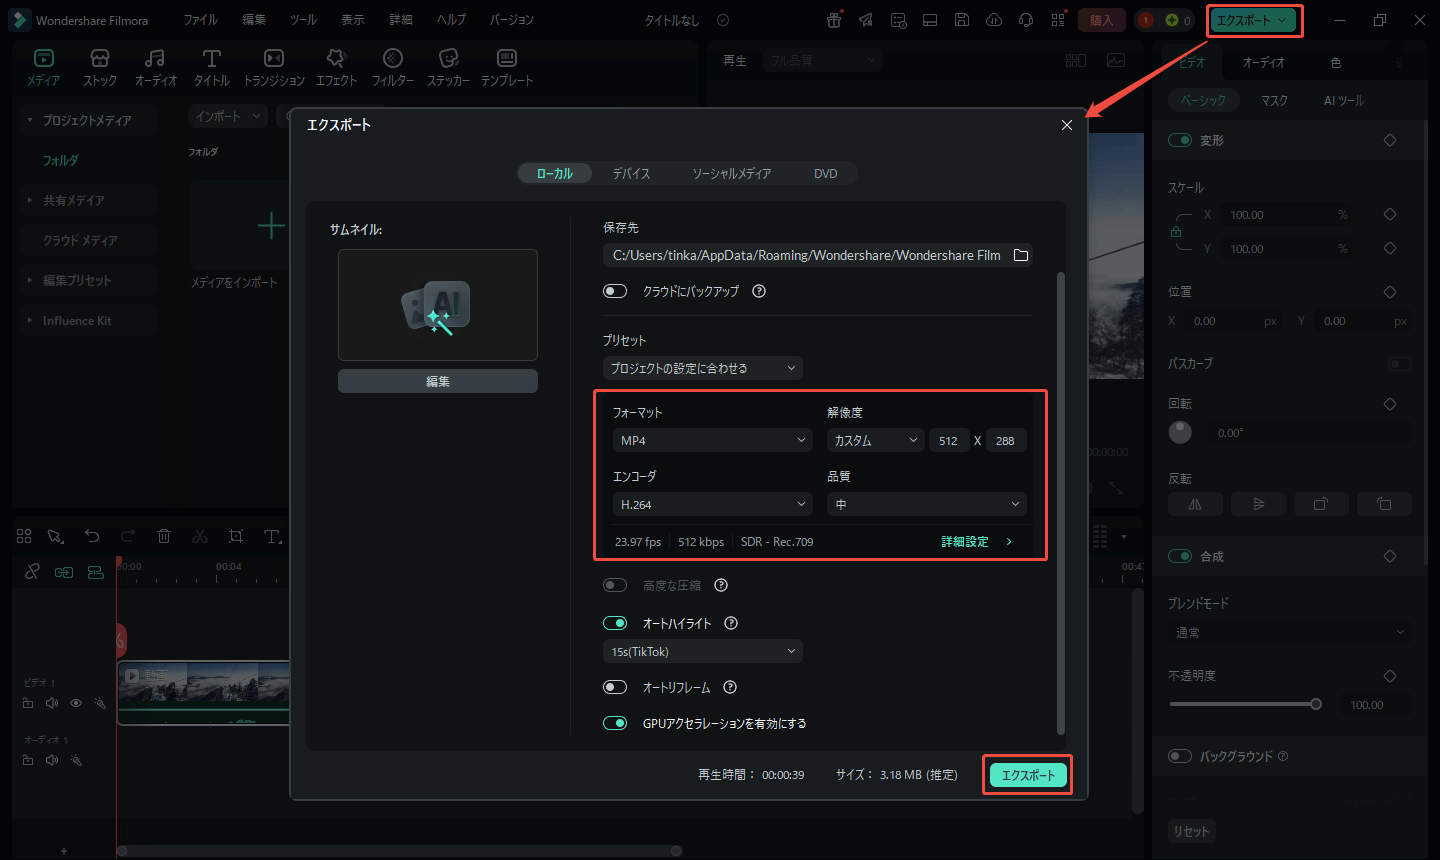Click the gift box icon in title bar
The height and width of the screenshot is (860, 1440).
834,20
